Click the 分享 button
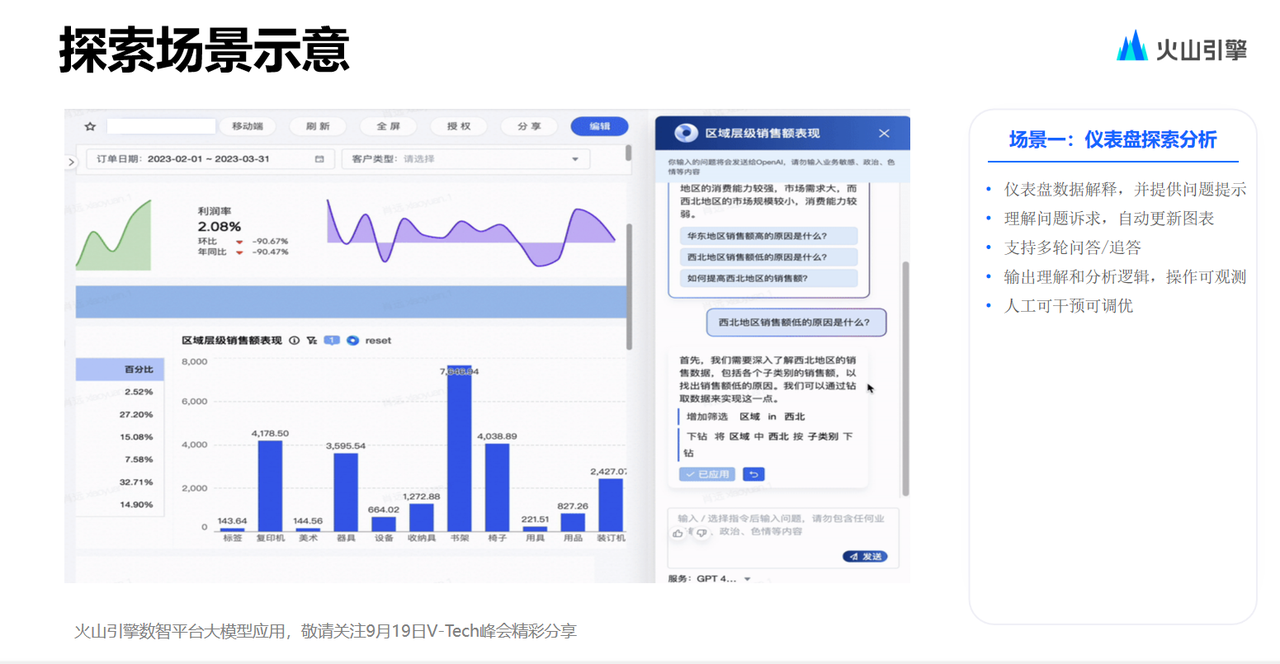The image size is (1280, 664). [529, 127]
